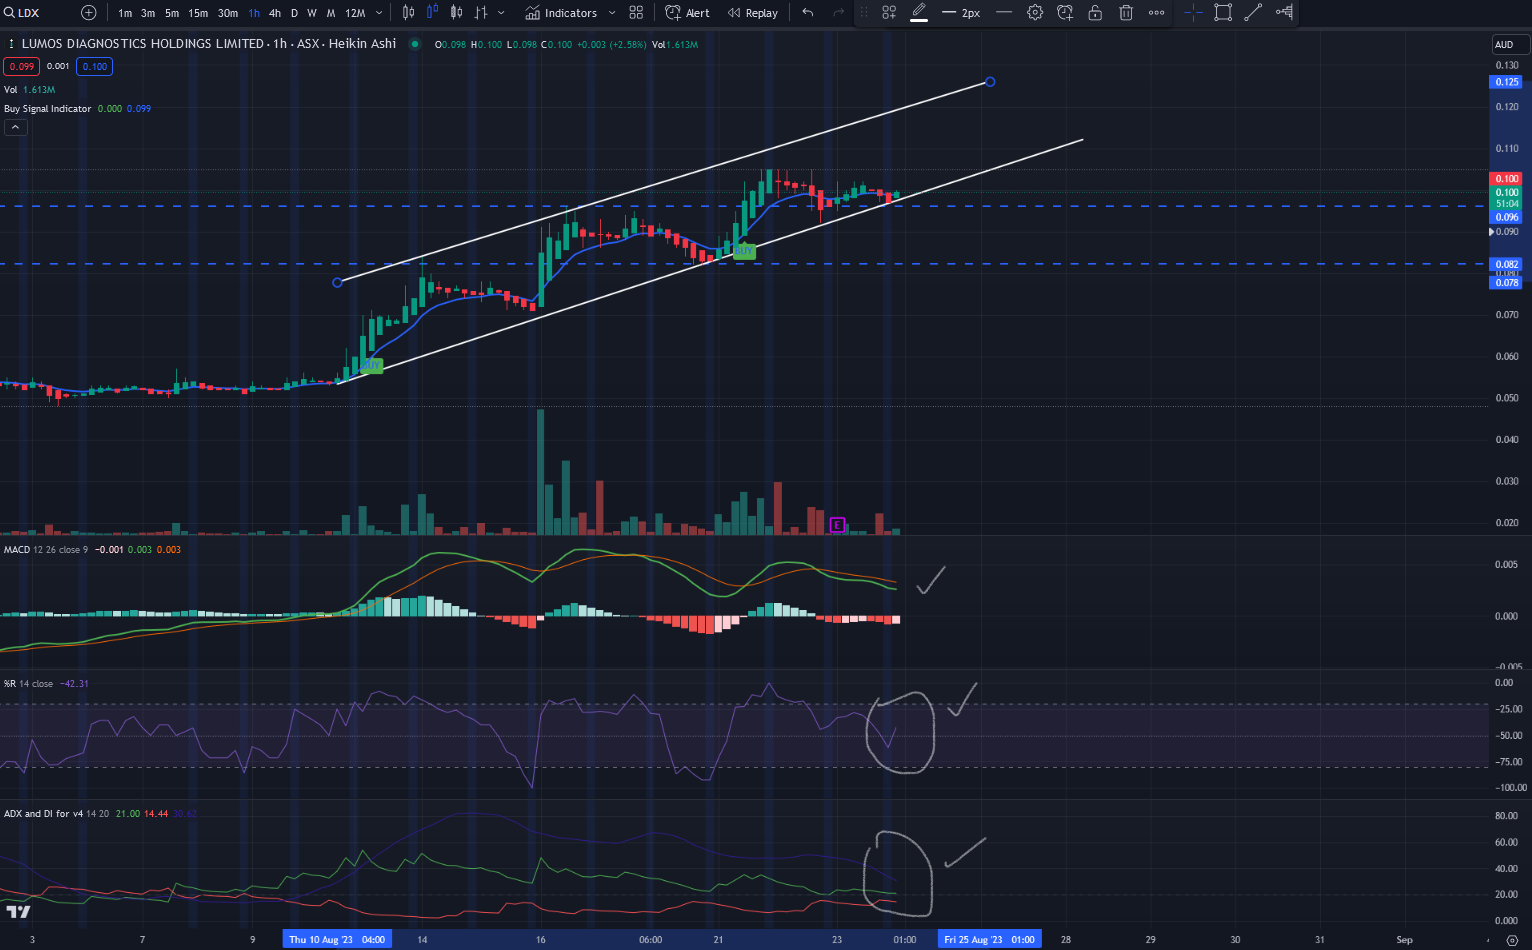Toggle lock on selected drawing

click(x=1095, y=13)
